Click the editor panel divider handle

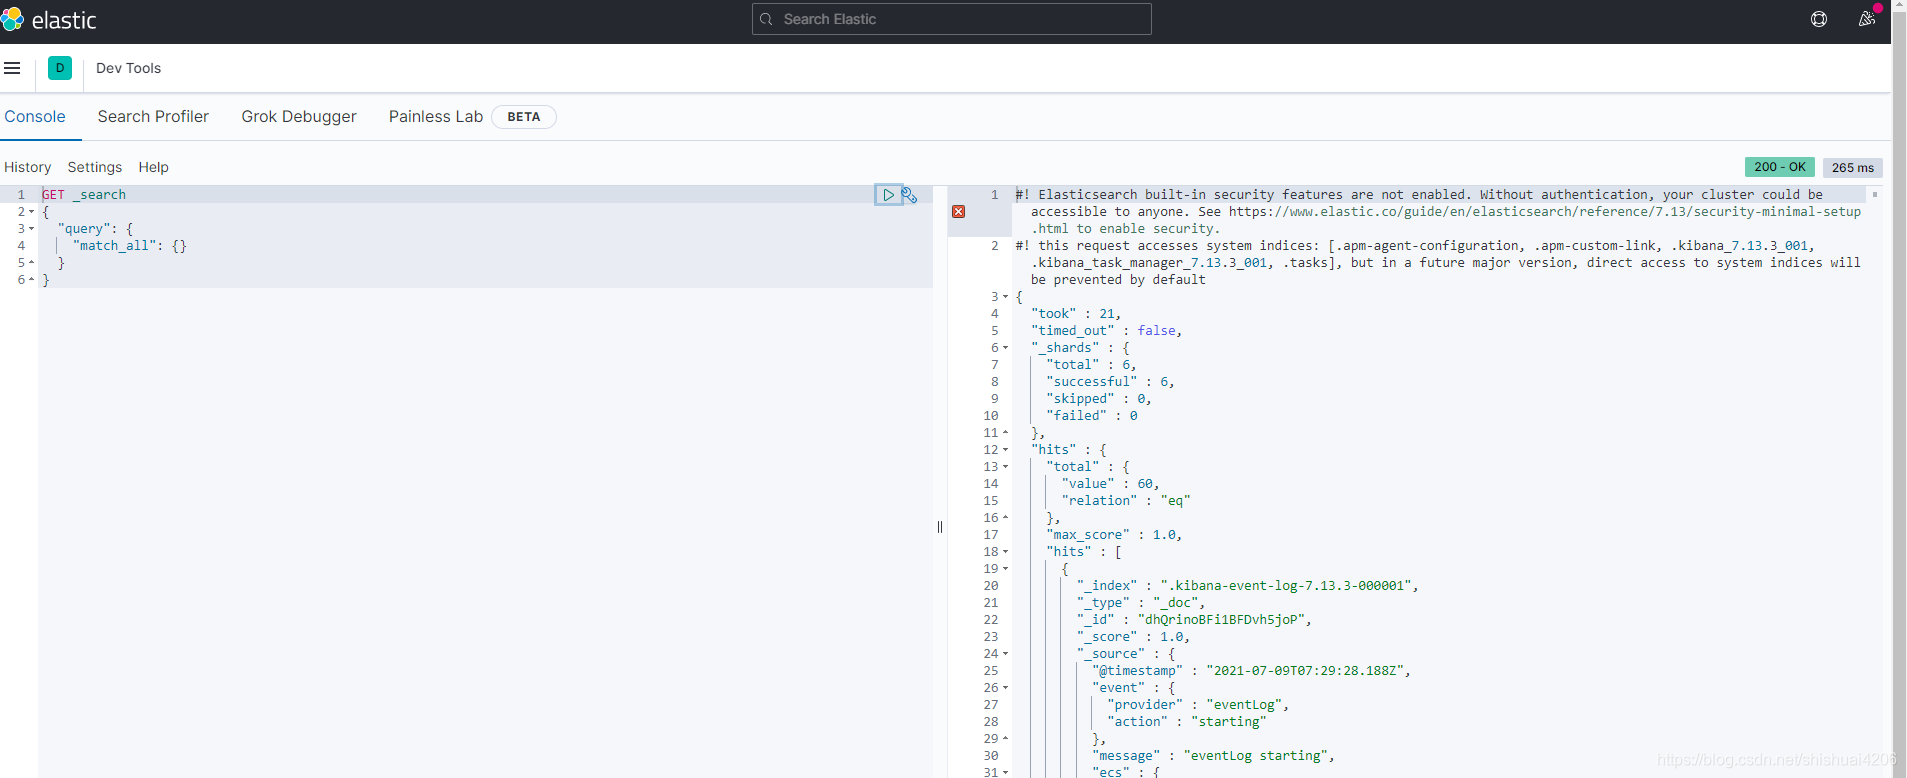tap(940, 527)
